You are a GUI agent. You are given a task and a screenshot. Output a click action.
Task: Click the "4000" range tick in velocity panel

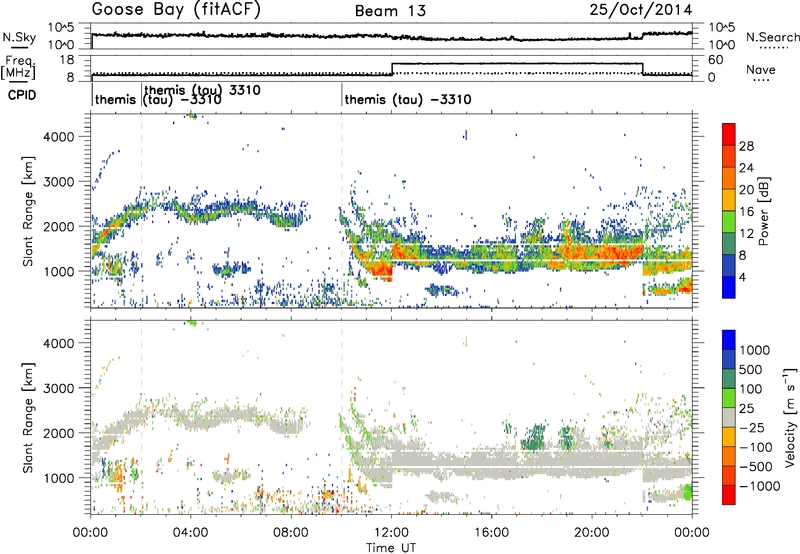tap(58, 343)
